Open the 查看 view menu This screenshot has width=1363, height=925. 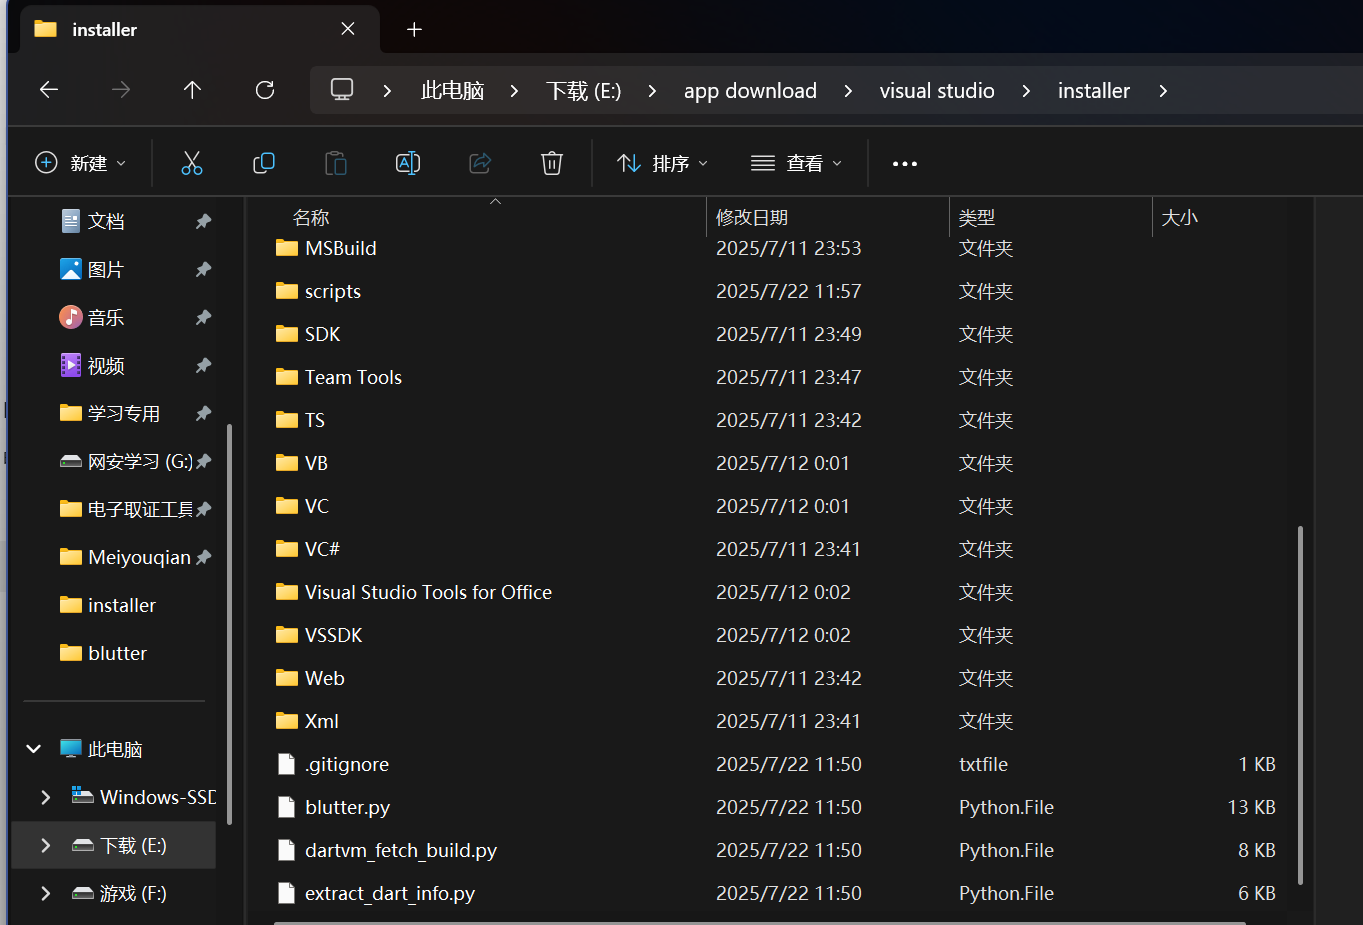click(x=797, y=163)
